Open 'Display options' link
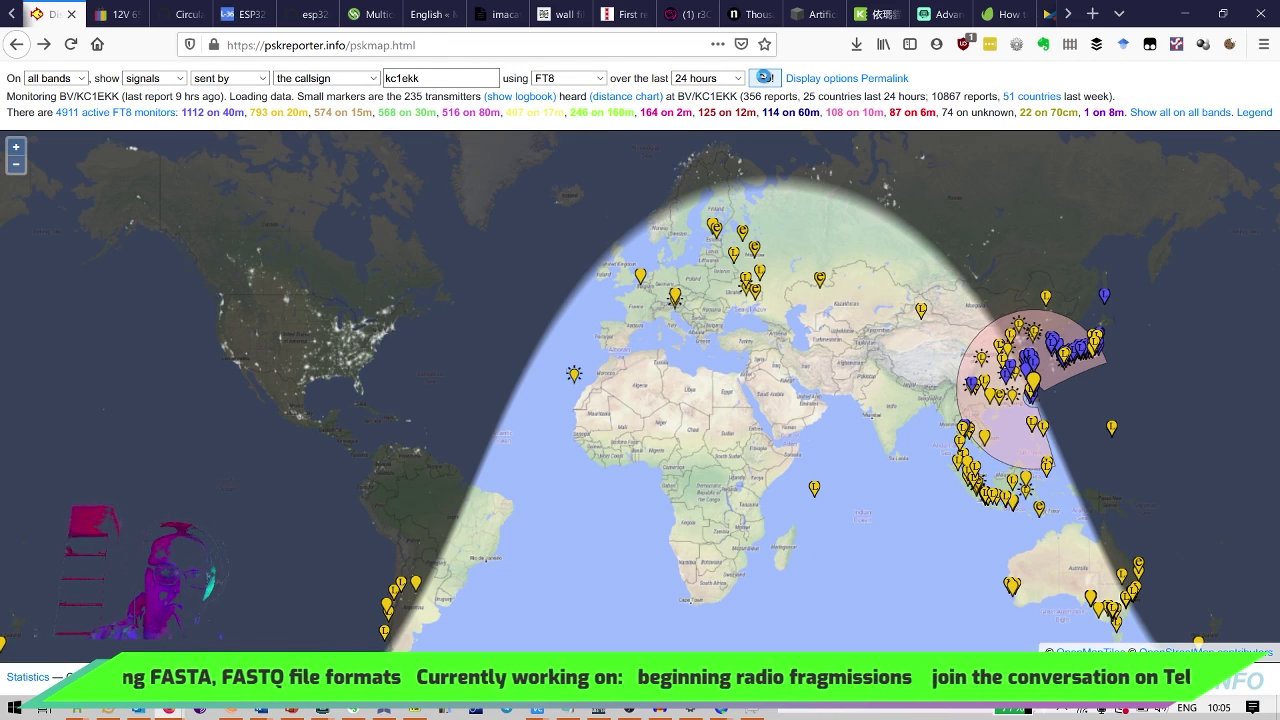This screenshot has width=1280, height=720. [x=822, y=78]
